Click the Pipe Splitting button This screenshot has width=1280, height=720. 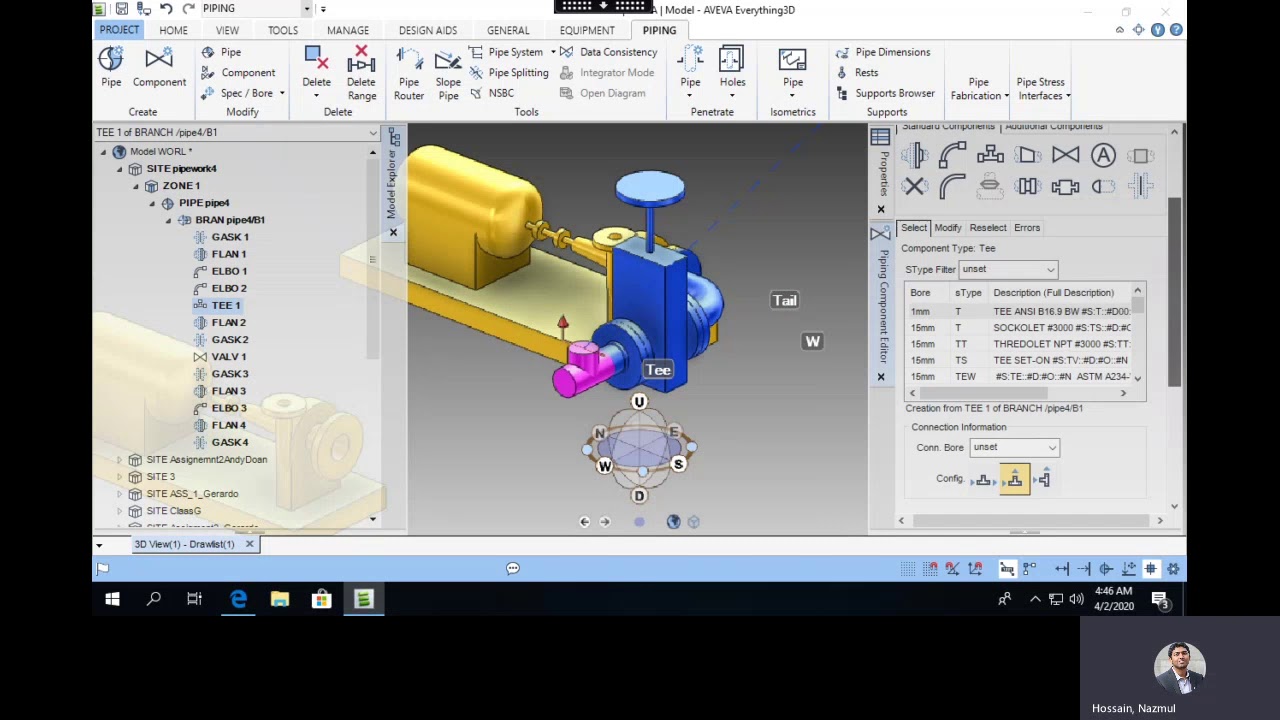tap(508, 73)
